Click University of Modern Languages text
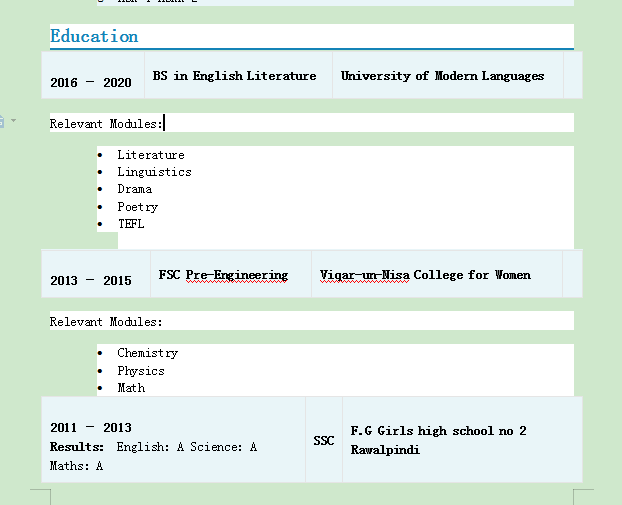Image resolution: width=622 pixels, height=505 pixels. coord(442,76)
